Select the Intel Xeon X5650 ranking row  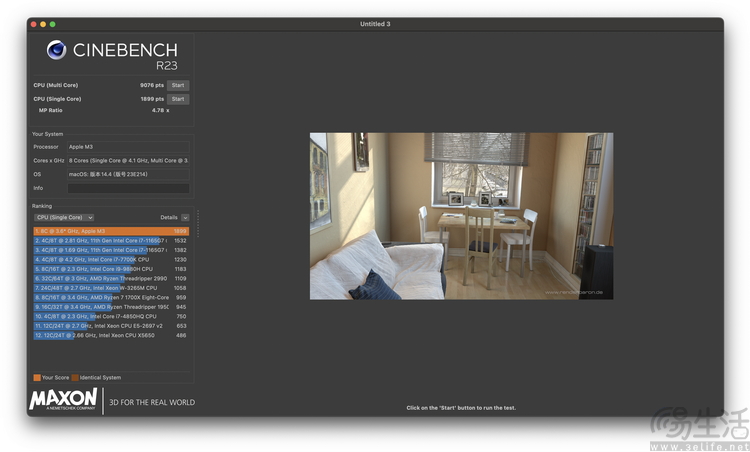pyautogui.click(x=111, y=336)
